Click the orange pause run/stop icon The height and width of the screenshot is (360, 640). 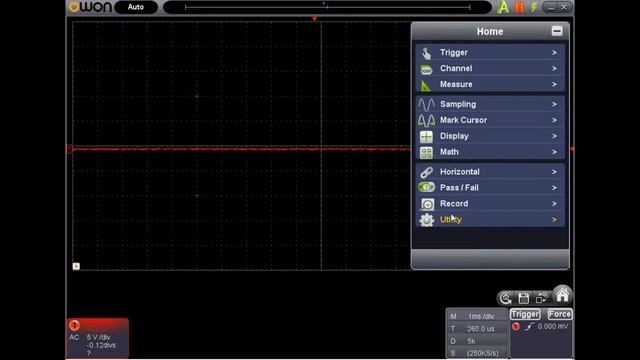coord(519,7)
